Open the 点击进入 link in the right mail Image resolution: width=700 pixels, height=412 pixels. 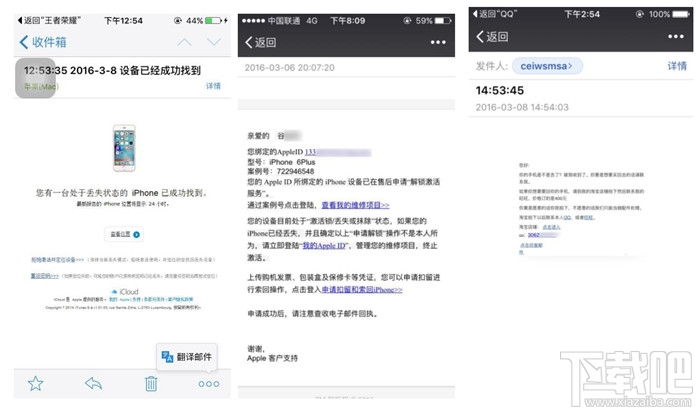[551, 227]
